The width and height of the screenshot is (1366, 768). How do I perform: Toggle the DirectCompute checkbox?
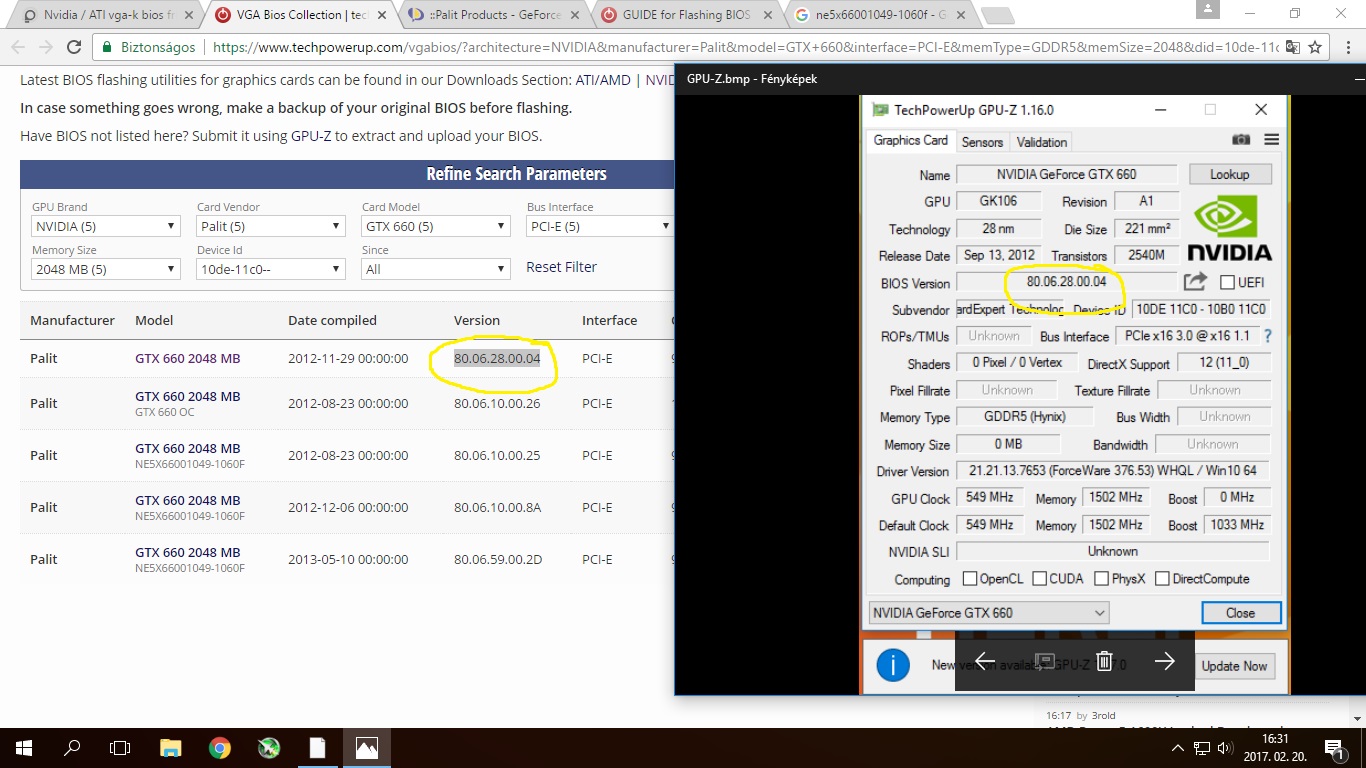[x=1162, y=578]
